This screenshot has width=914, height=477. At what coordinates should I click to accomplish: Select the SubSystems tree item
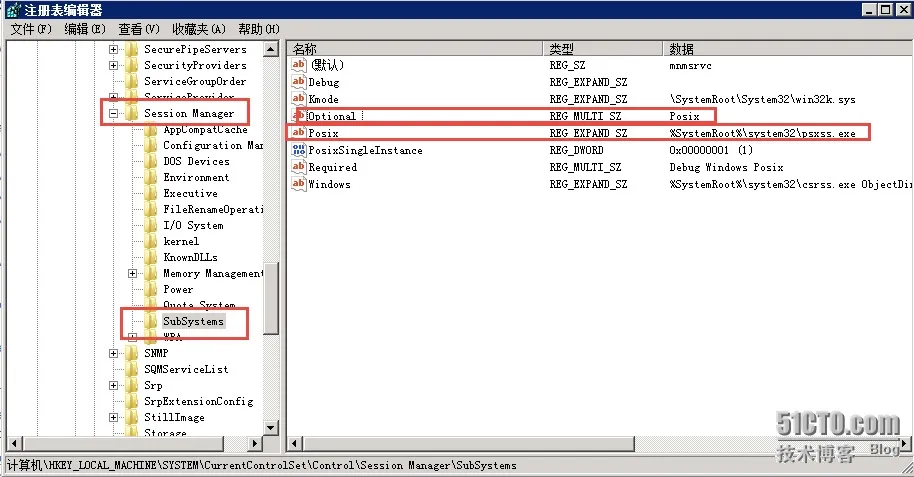(x=193, y=321)
